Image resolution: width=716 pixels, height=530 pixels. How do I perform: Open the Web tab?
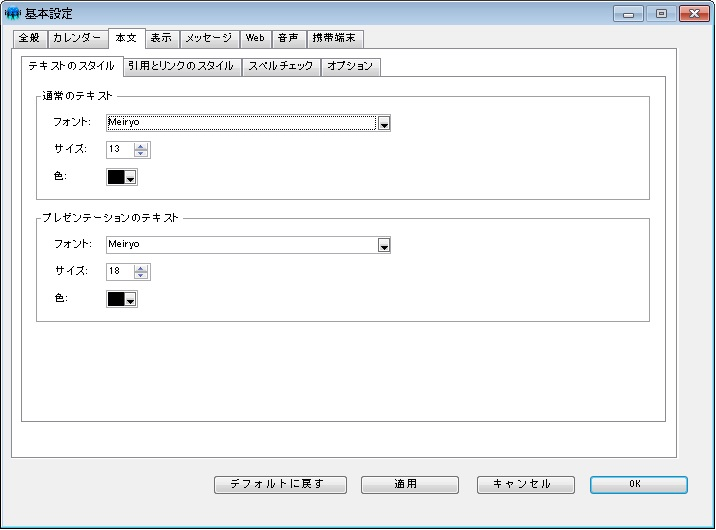point(255,38)
